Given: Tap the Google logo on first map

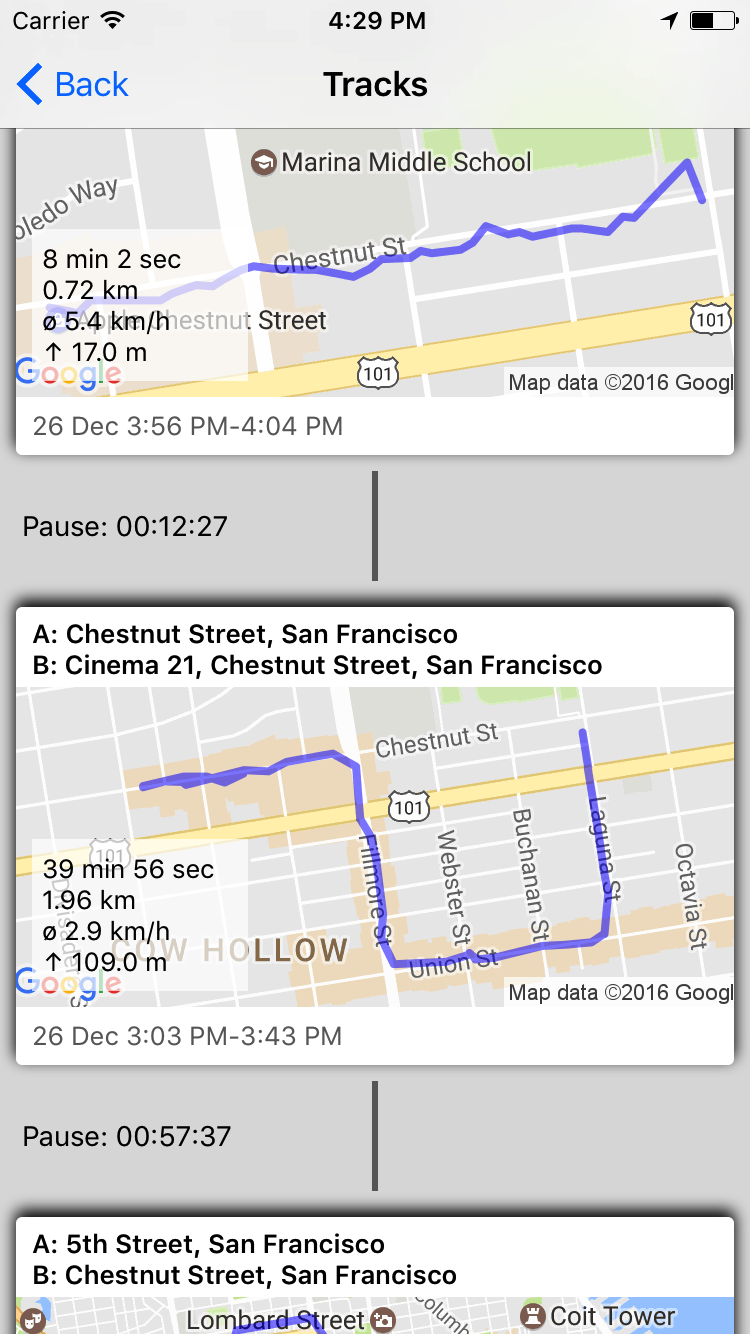Looking at the screenshot, I should tap(69, 374).
